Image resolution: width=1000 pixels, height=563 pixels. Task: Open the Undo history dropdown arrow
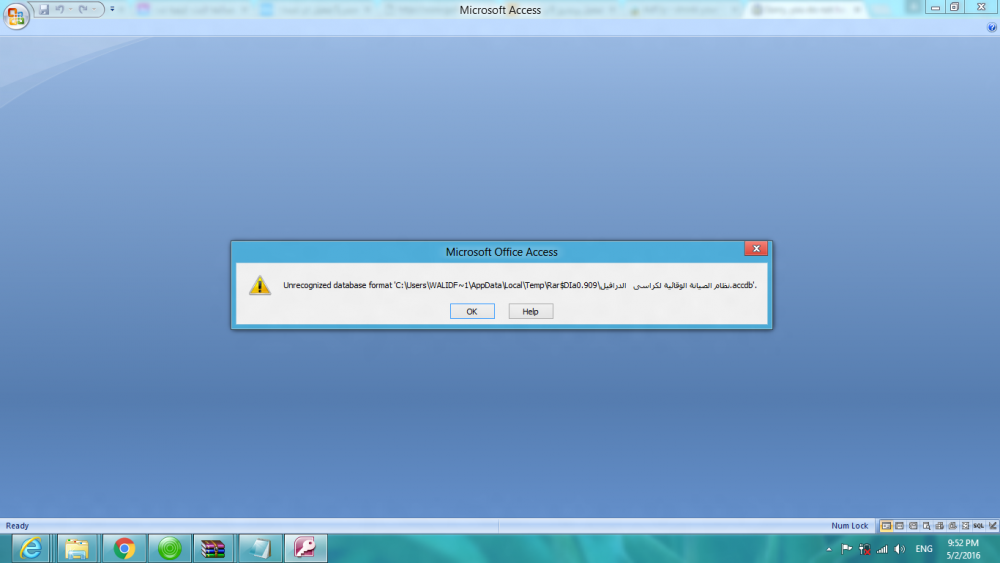pyautogui.click(x=70, y=10)
